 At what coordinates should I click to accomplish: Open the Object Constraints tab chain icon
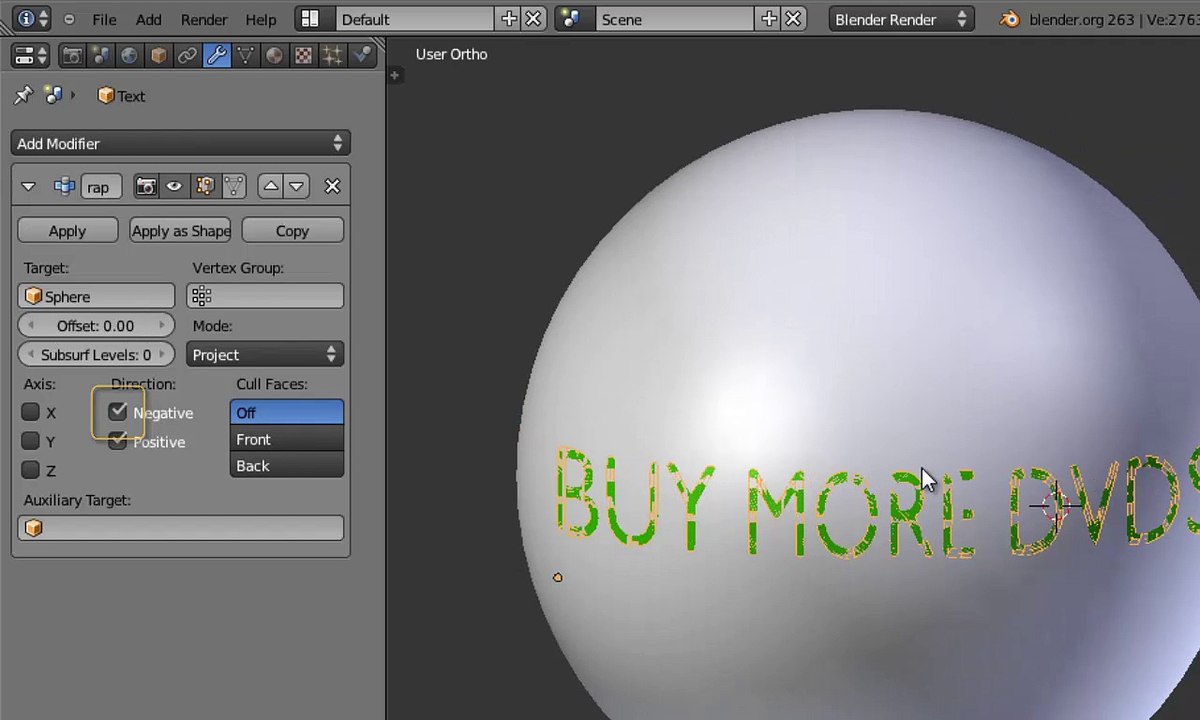(x=188, y=56)
